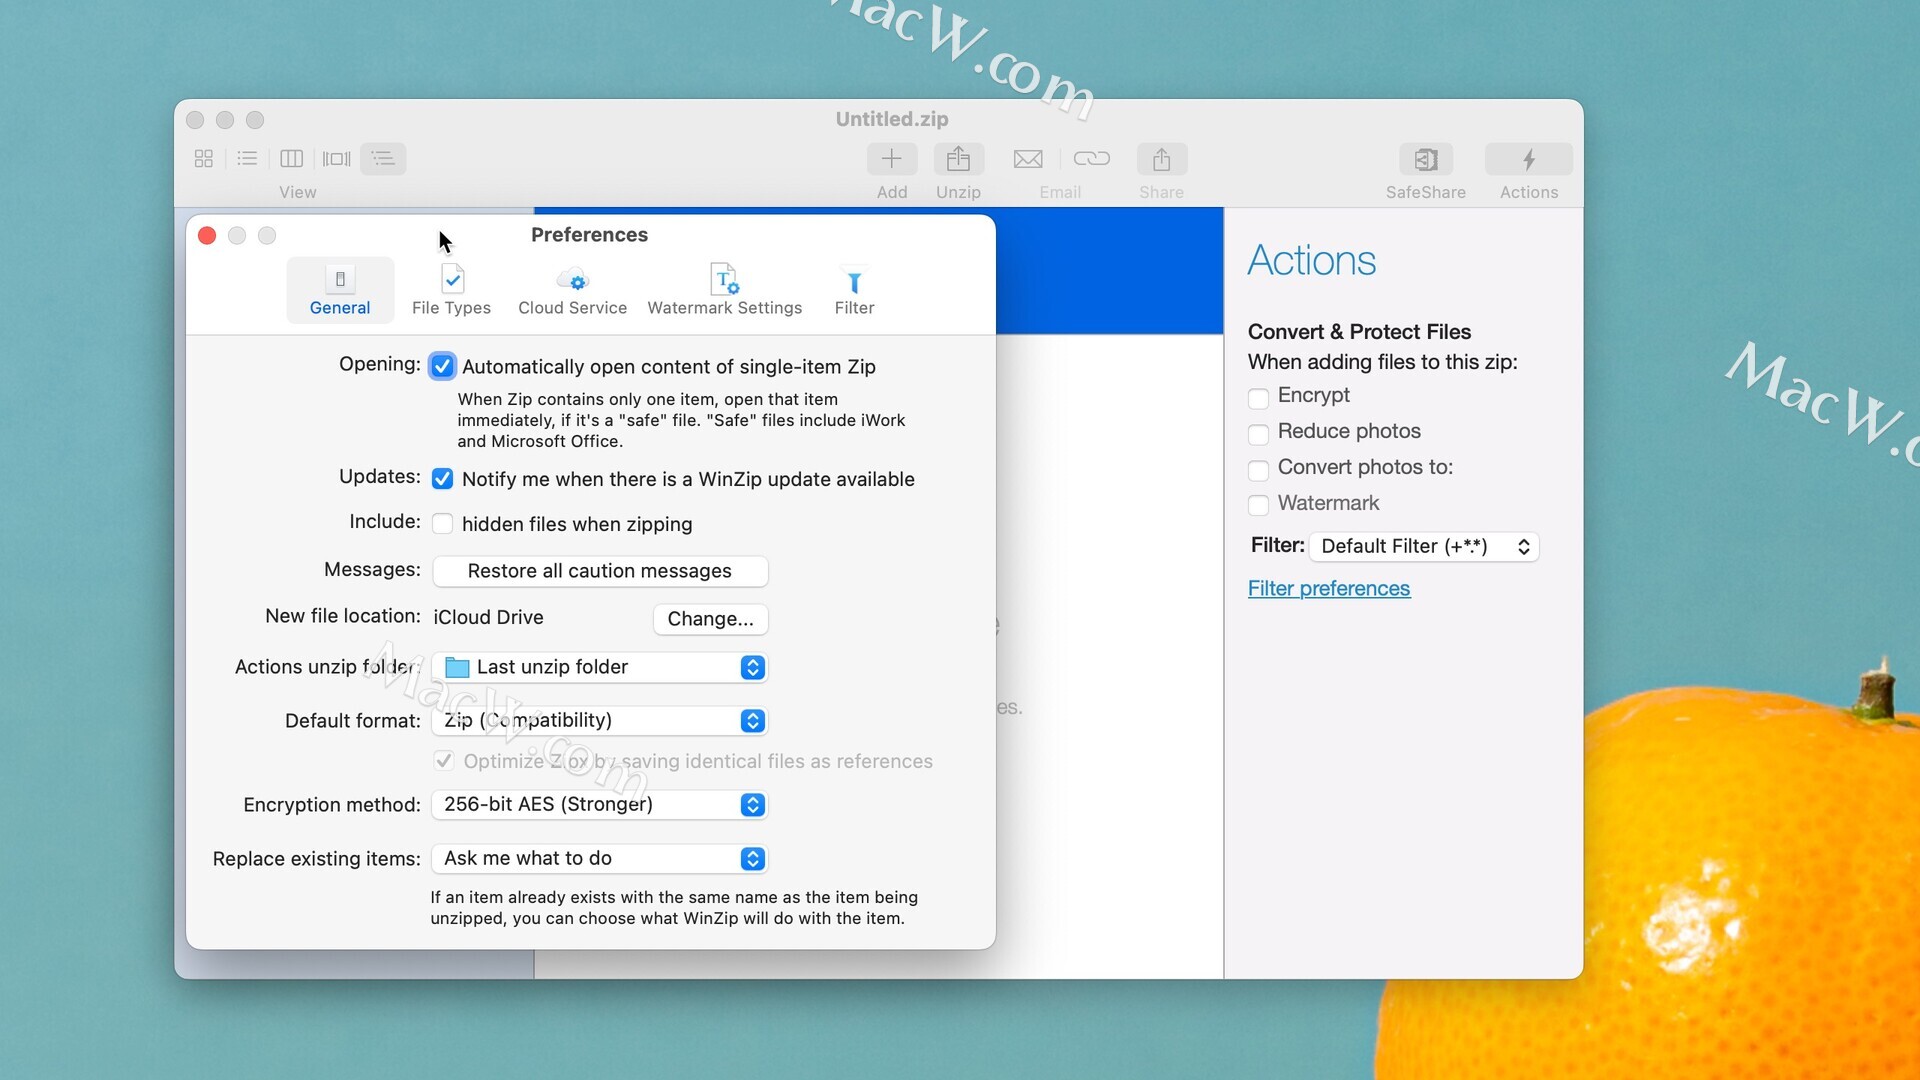Image resolution: width=1920 pixels, height=1080 pixels.
Task: Click Change... for new file location
Action: (710, 619)
